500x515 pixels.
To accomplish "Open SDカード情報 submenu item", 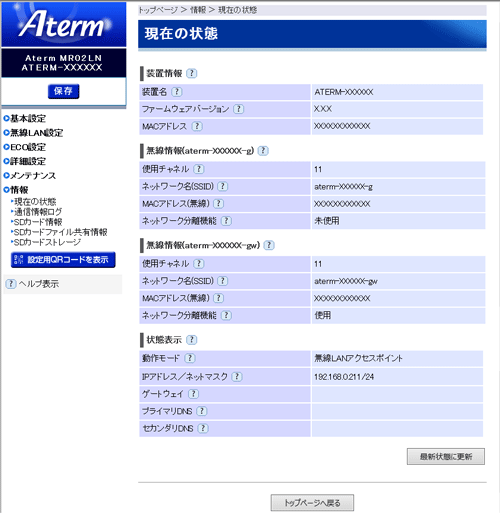I will (37, 222).
